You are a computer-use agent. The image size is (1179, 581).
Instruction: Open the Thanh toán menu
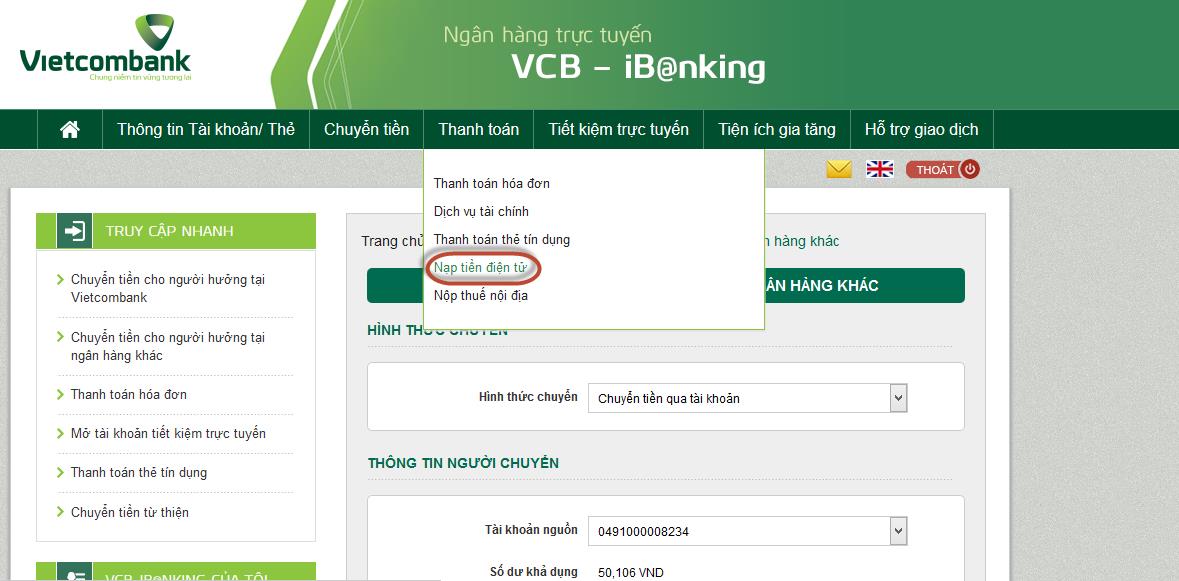[x=478, y=129]
